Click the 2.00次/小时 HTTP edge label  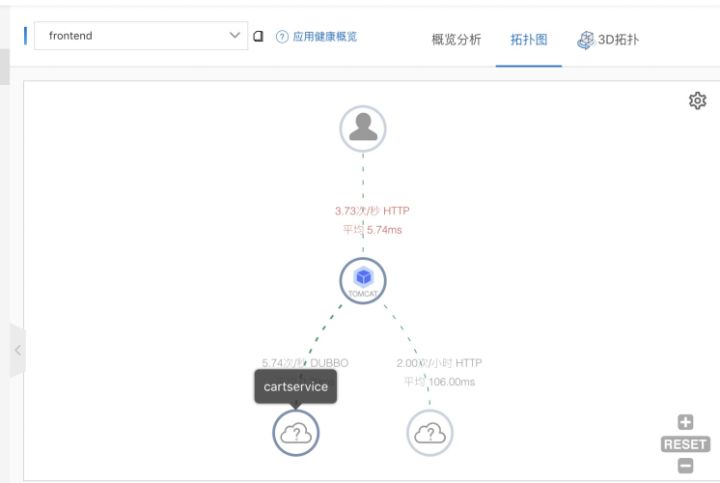(439, 363)
